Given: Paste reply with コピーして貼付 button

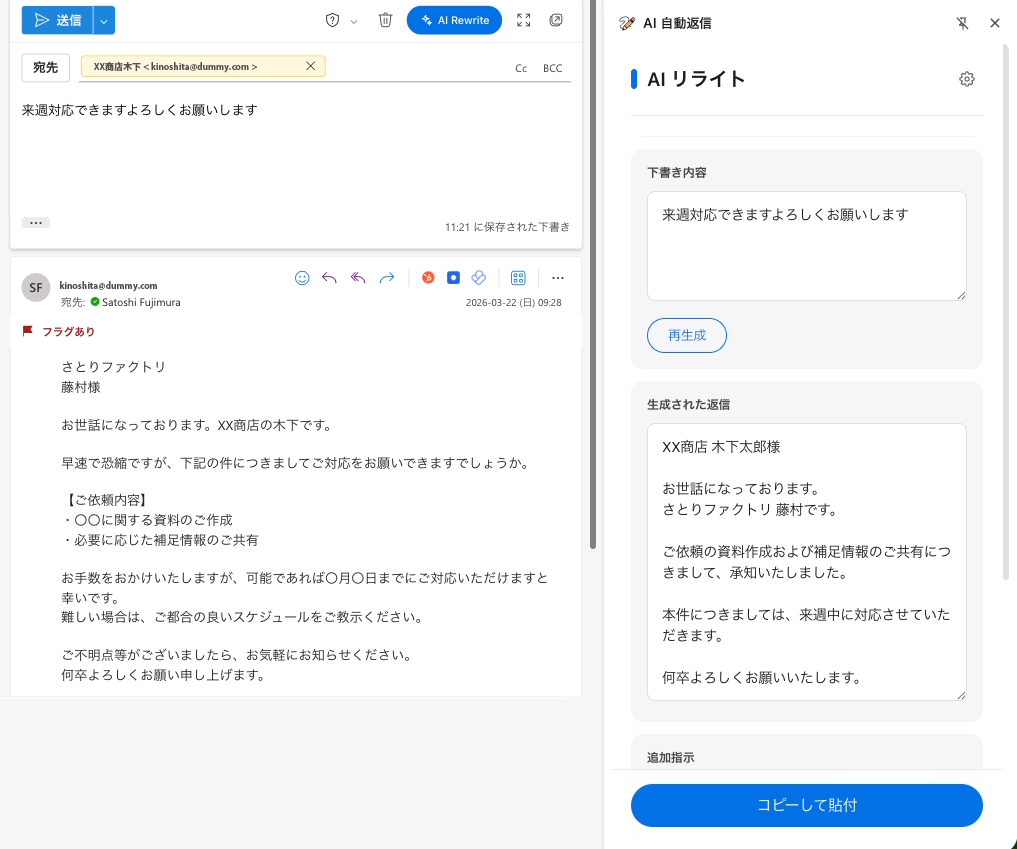Looking at the screenshot, I should point(806,805).
